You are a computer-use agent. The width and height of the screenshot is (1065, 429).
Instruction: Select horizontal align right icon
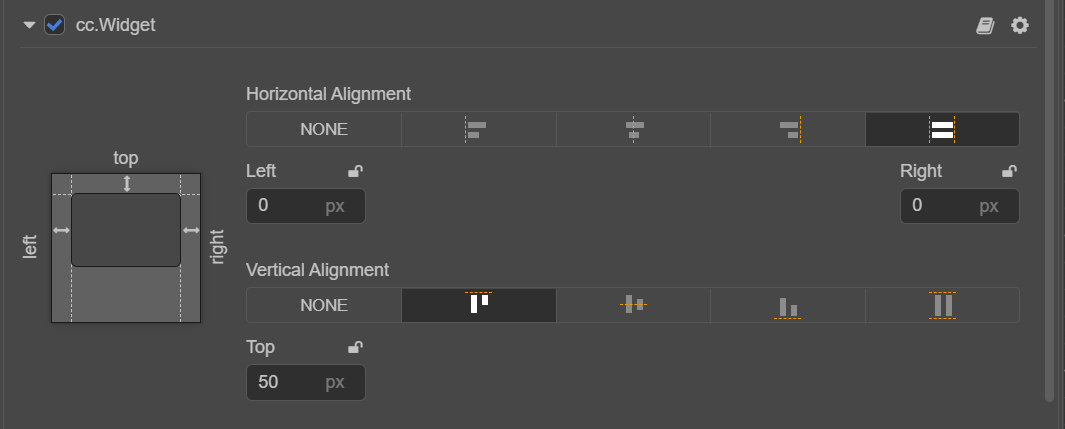tap(788, 129)
